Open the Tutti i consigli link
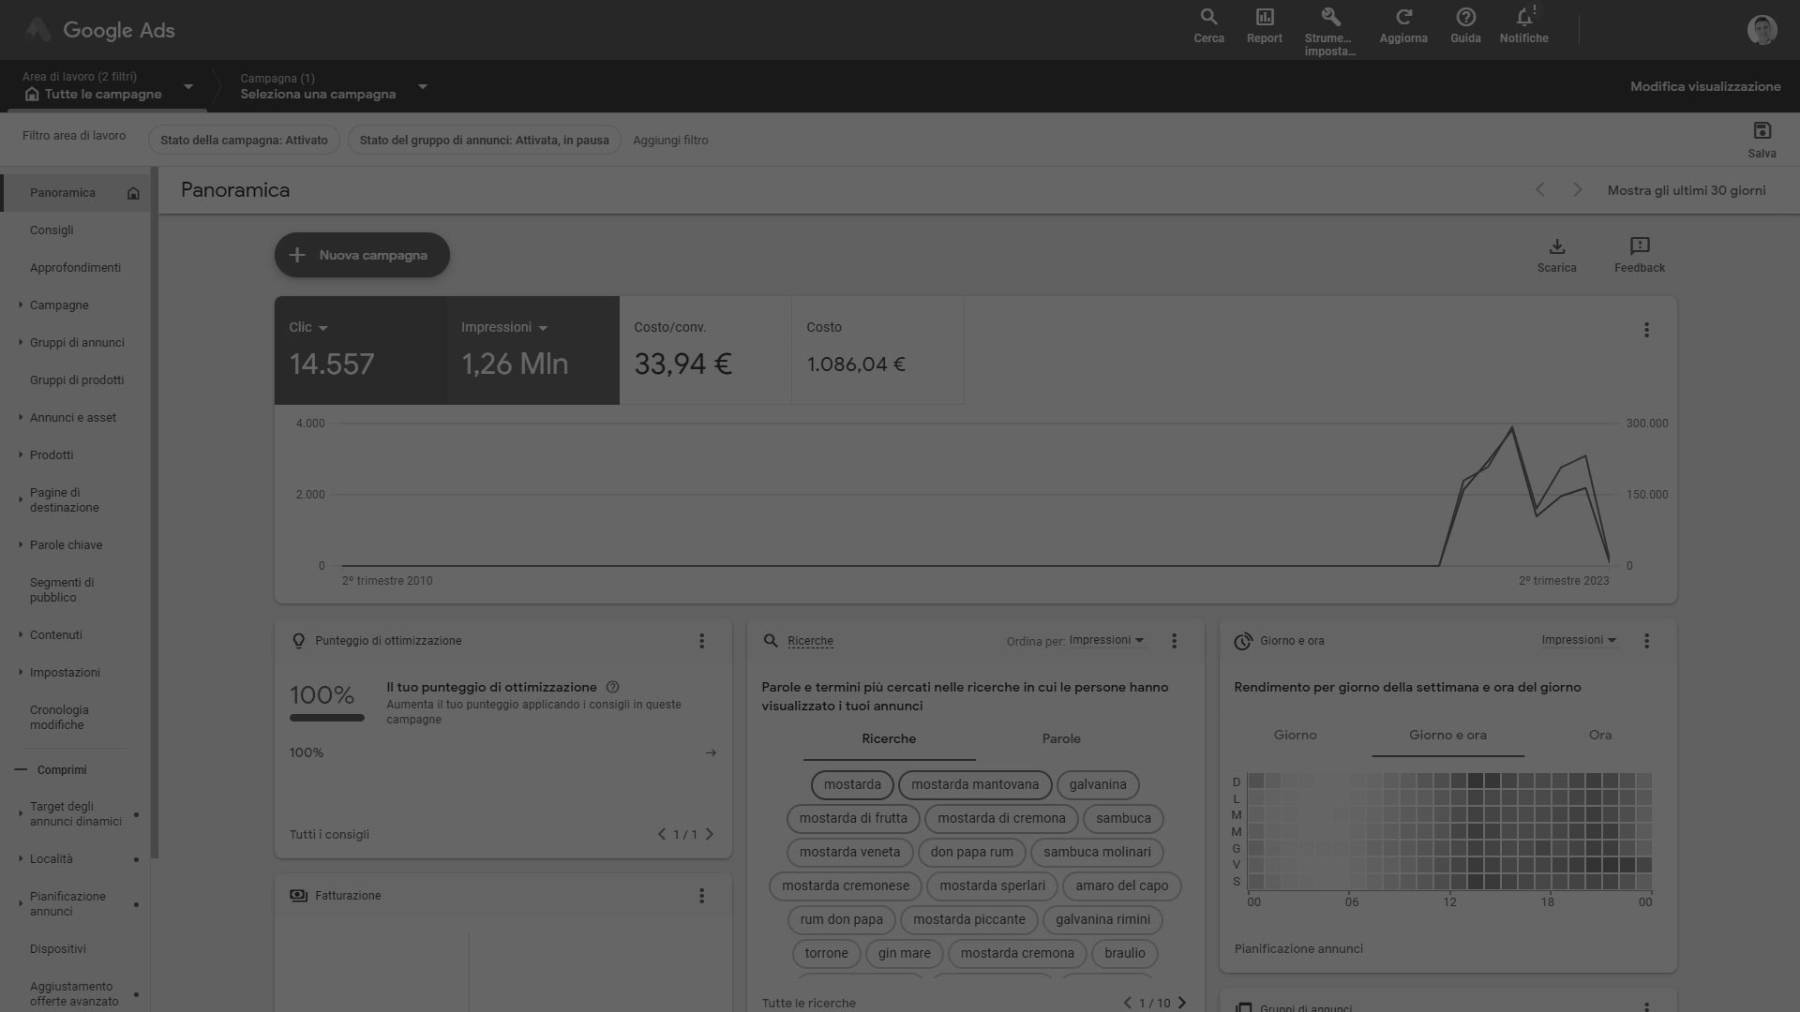This screenshot has height=1012, width=1800. coord(329,834)
